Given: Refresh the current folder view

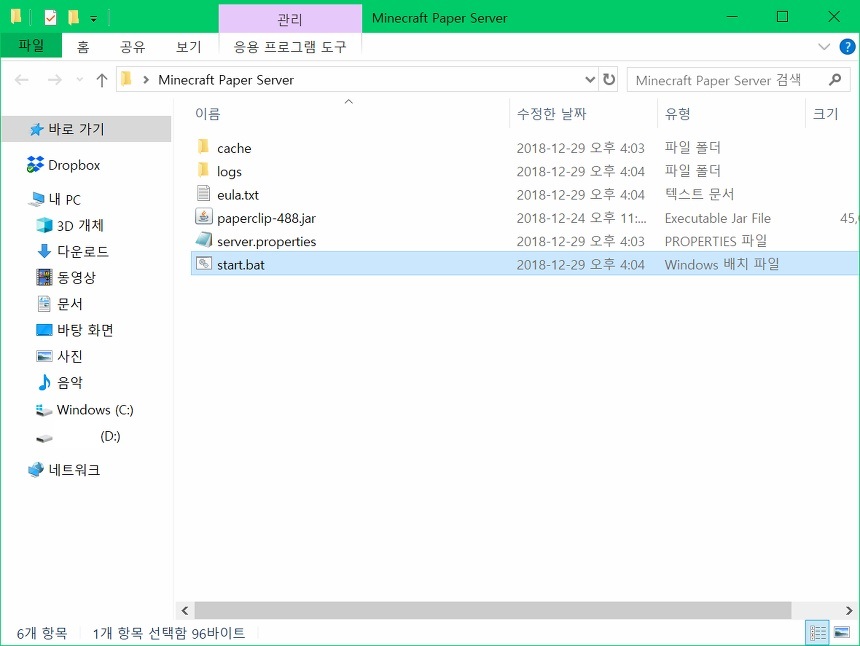Looking at the screenshot, I should pos(609,80).
